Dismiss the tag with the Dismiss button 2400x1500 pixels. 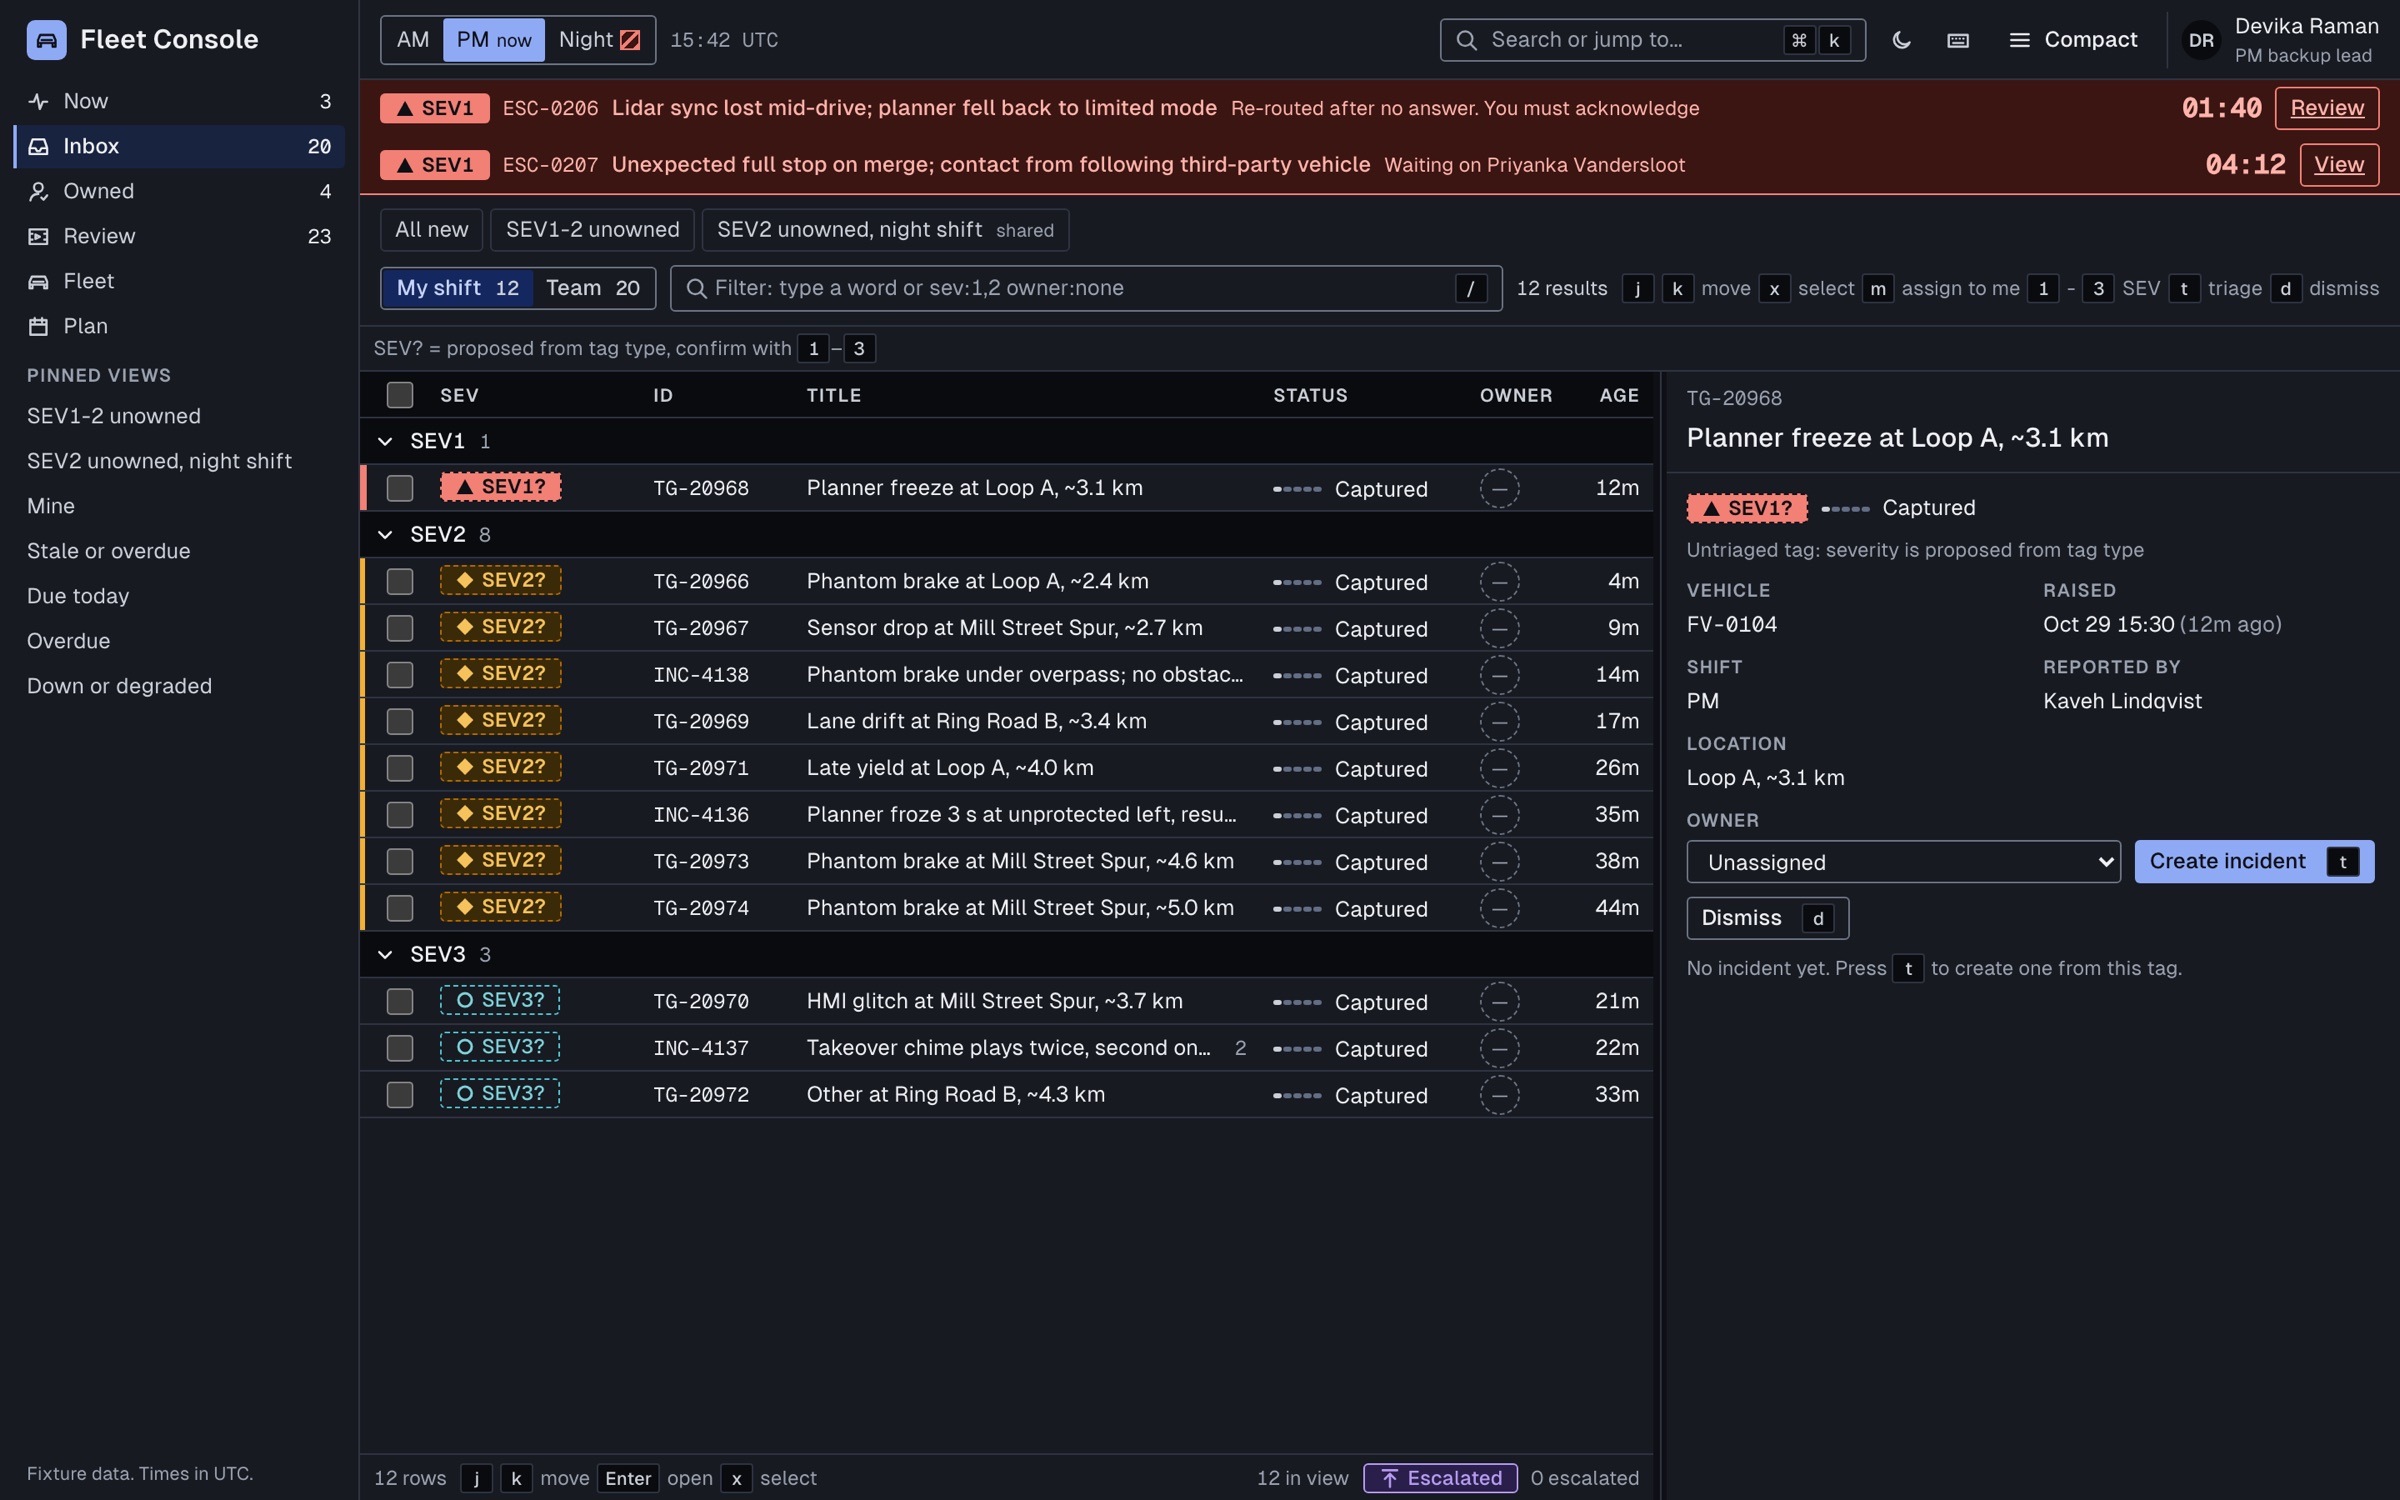click(x=1767, y=918)
